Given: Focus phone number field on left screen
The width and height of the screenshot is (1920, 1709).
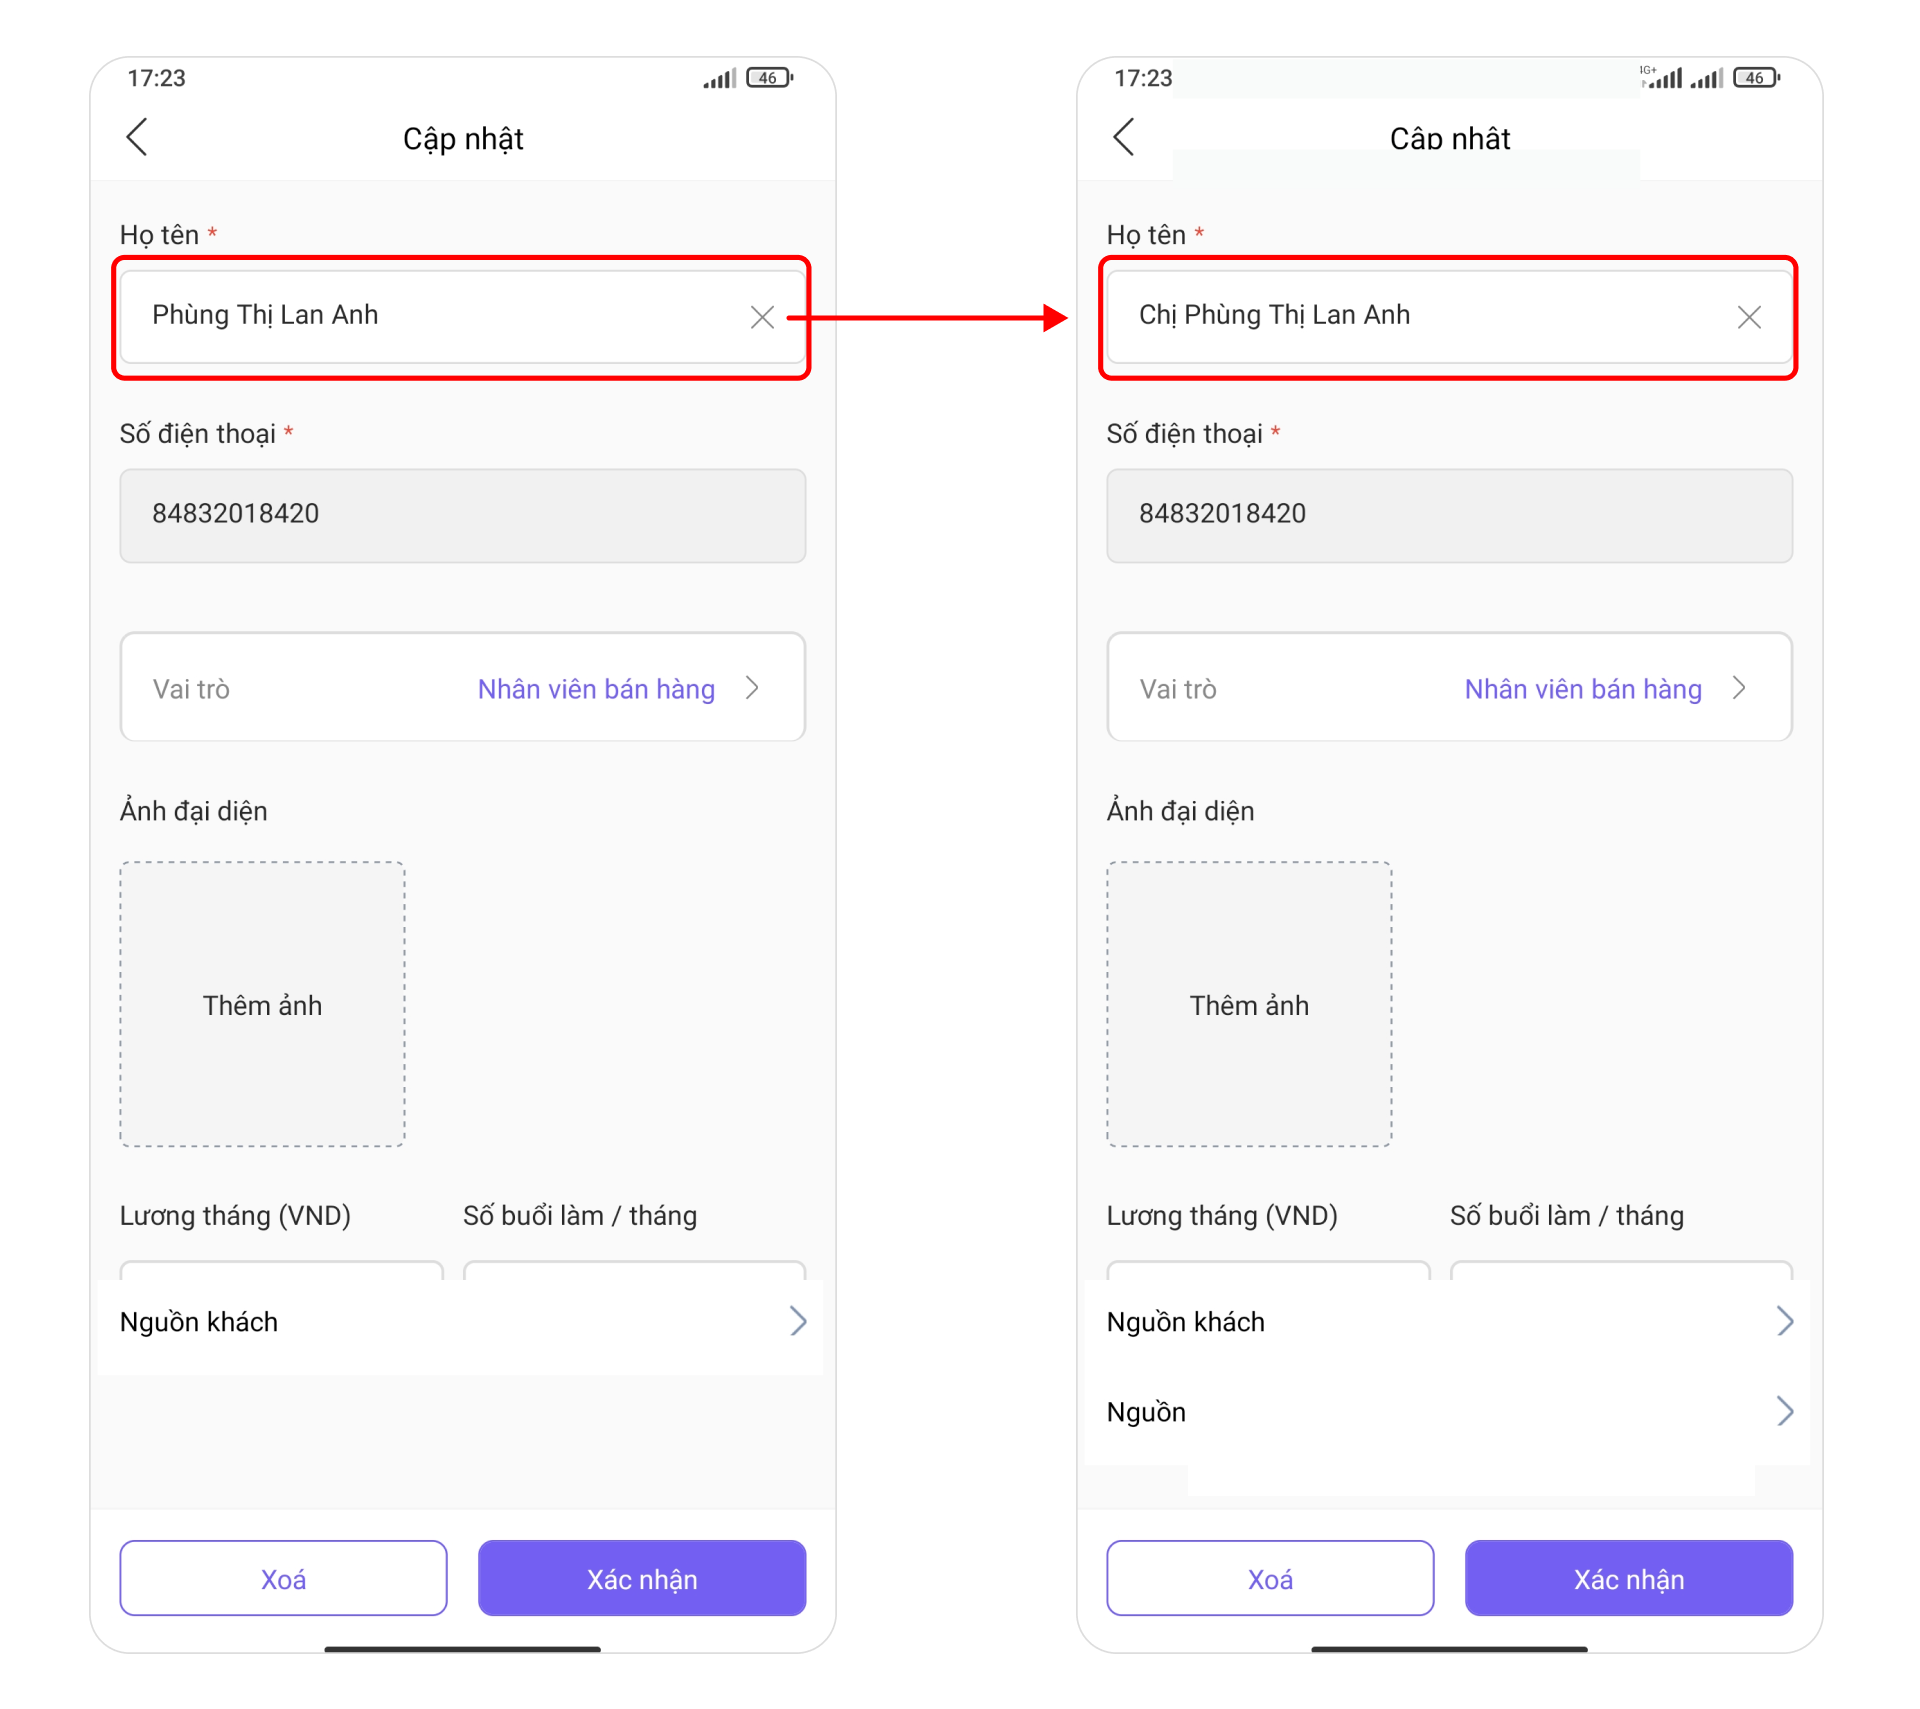Looking at the screenshot, I should click(463, 515).
